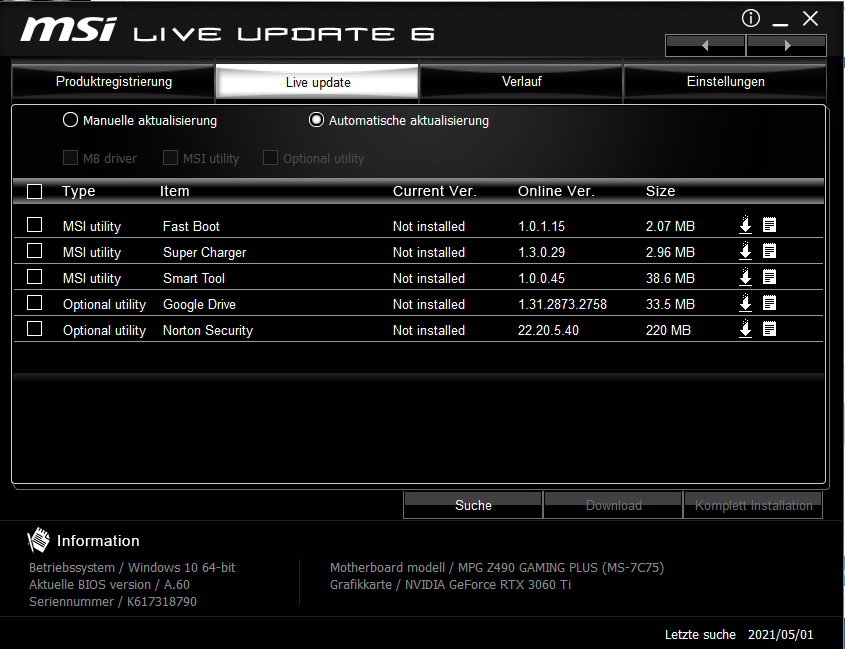Click the Online Ver. column header
The height and width of the screenshot is (649, 845).
[x=556, y=191]
